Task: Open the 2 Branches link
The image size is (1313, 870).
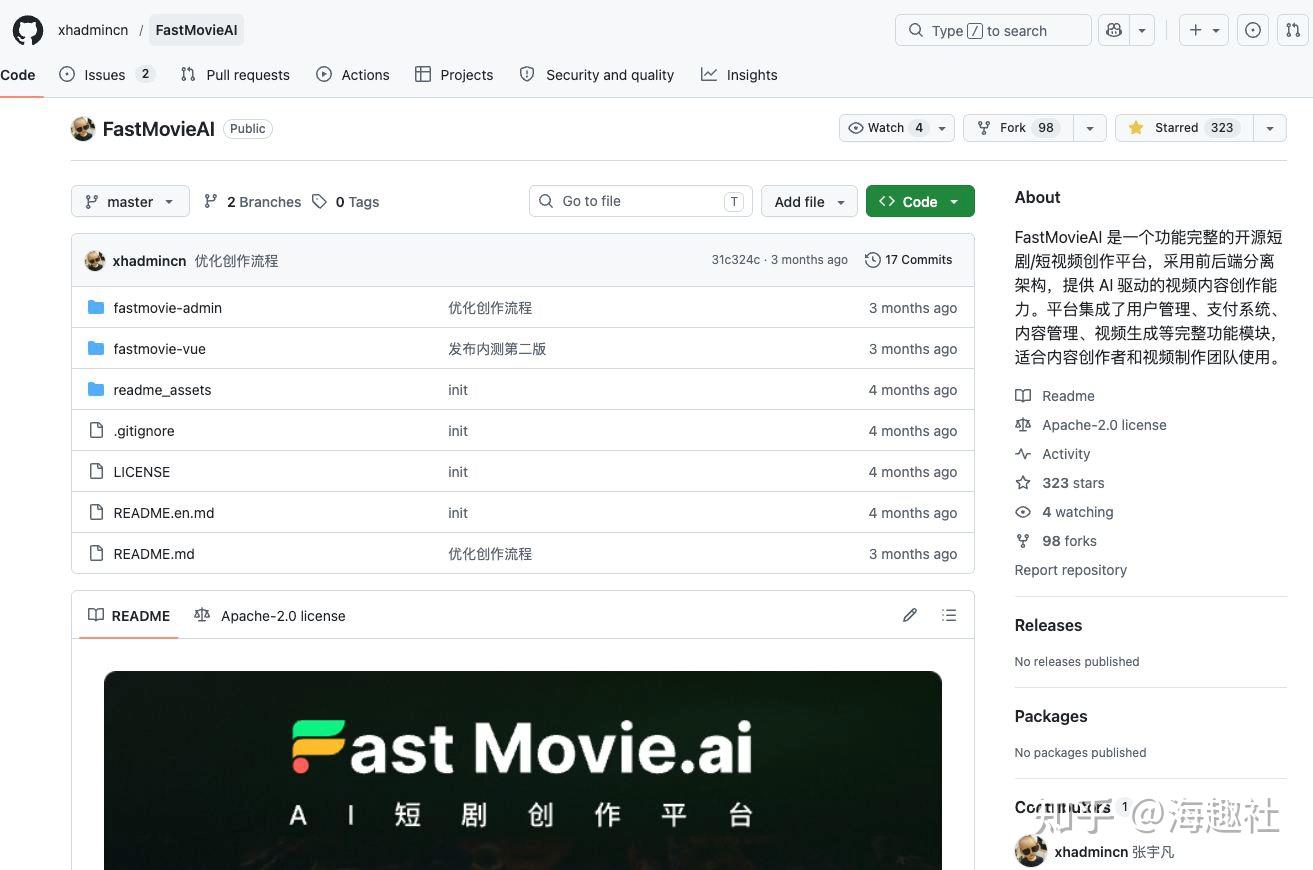Action: pyautogui.click(x=252, y=201)
